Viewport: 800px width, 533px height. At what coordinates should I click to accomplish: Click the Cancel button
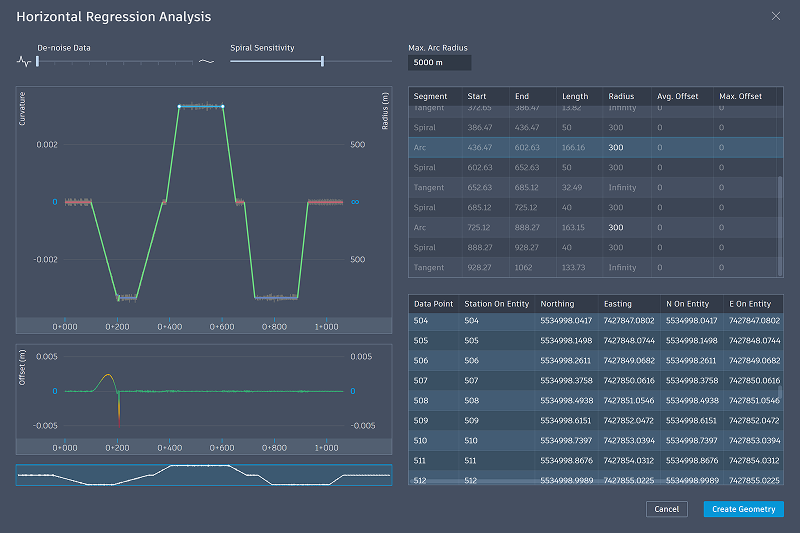pyautogui.click(x=666, y=509)
